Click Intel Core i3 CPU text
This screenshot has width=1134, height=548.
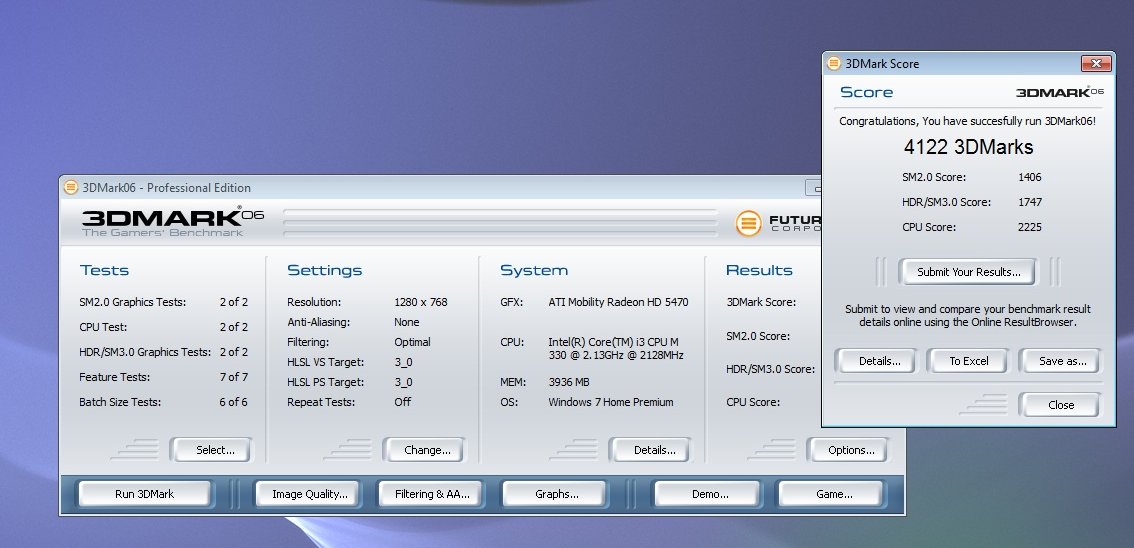point(615,348)
